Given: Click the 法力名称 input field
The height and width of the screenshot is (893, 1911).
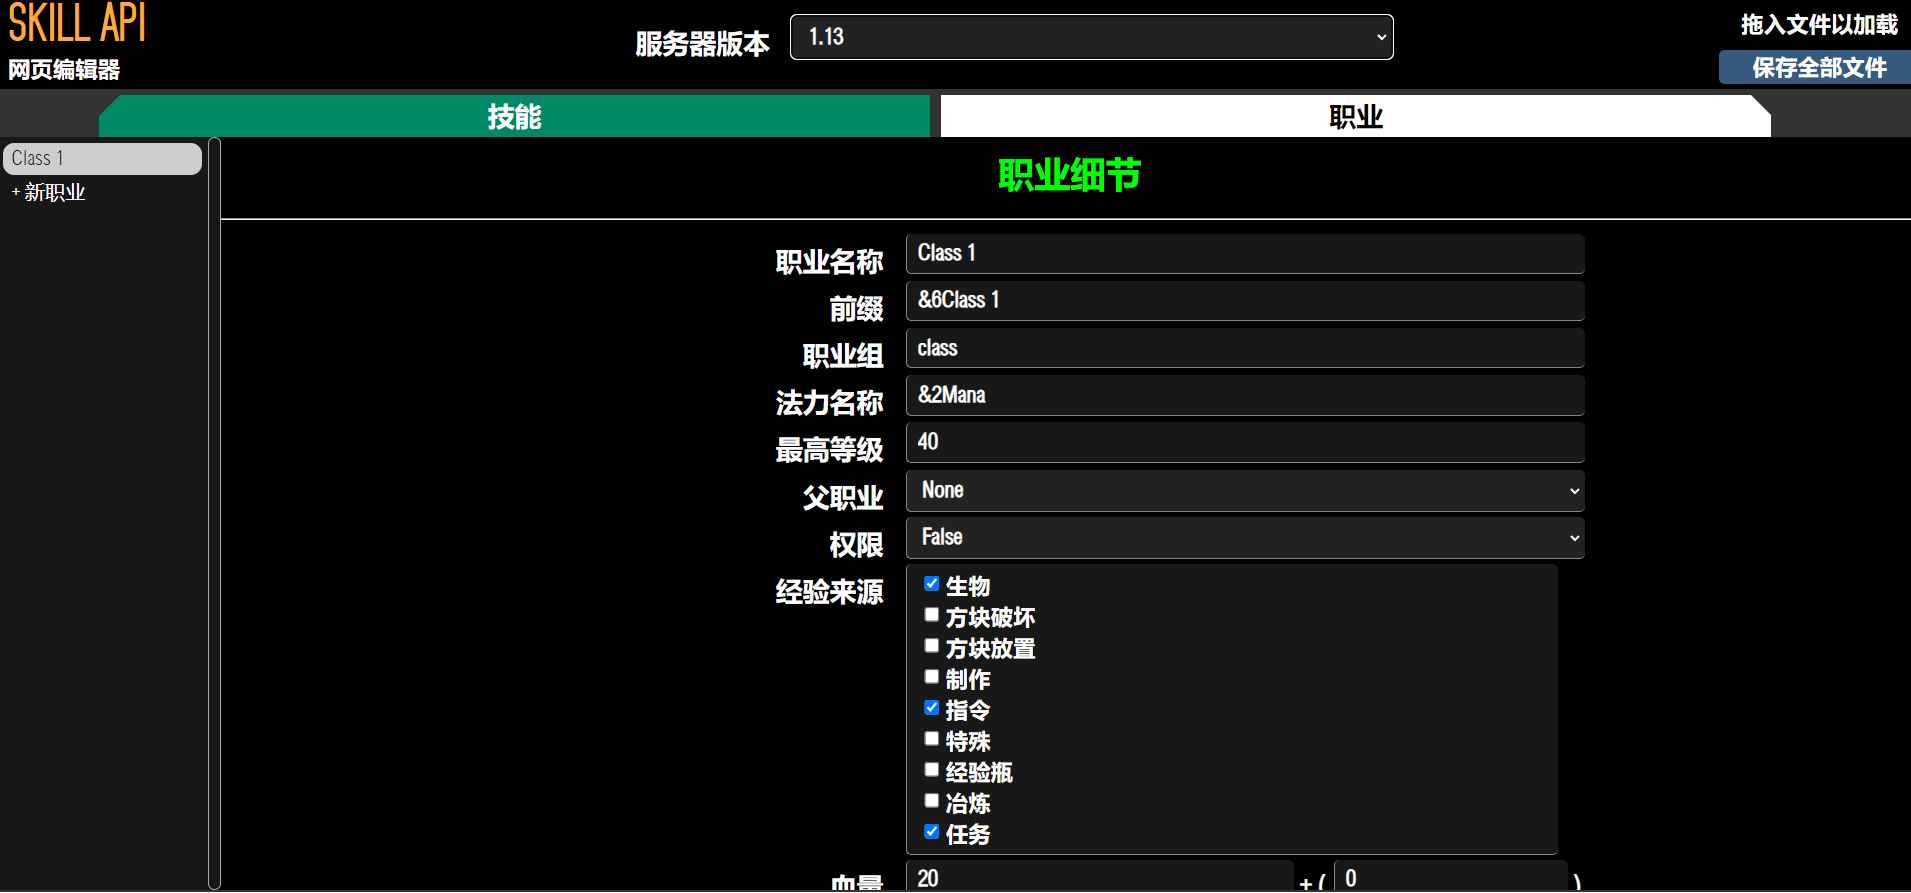Looking at the screenshot, I should click(1244, 396).
